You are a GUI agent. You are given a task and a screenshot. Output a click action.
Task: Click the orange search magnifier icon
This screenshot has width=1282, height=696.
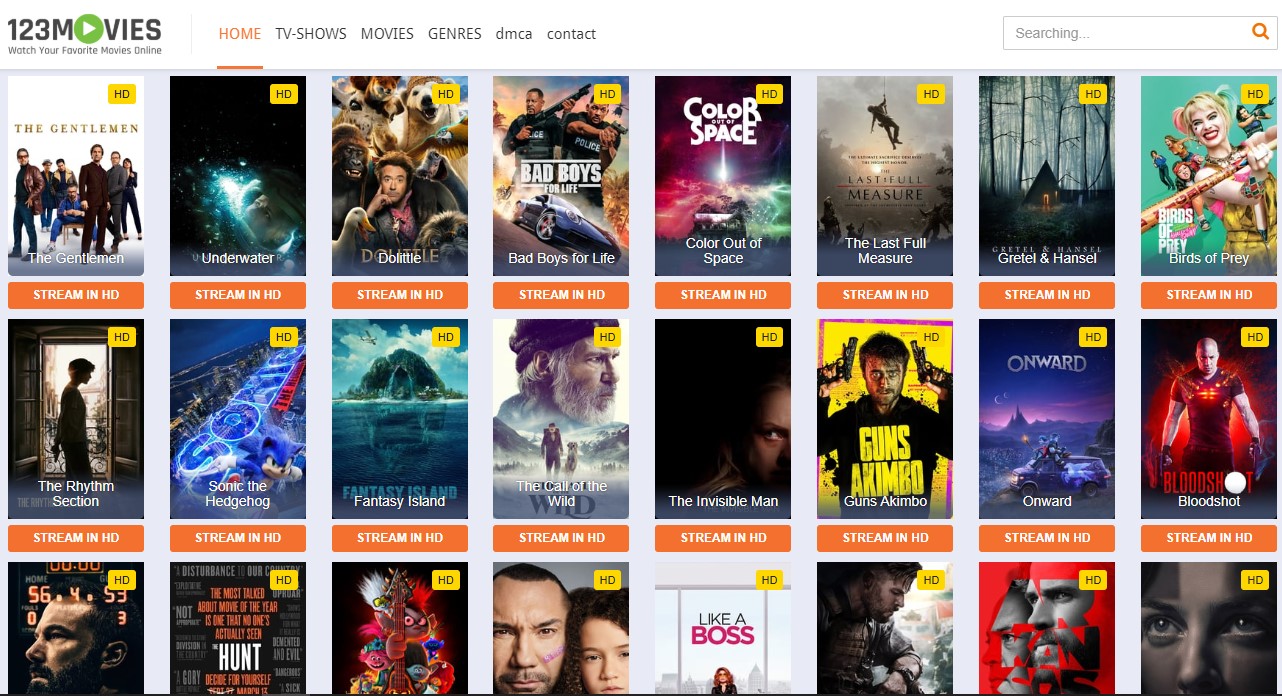click(x=1260, y=32)
